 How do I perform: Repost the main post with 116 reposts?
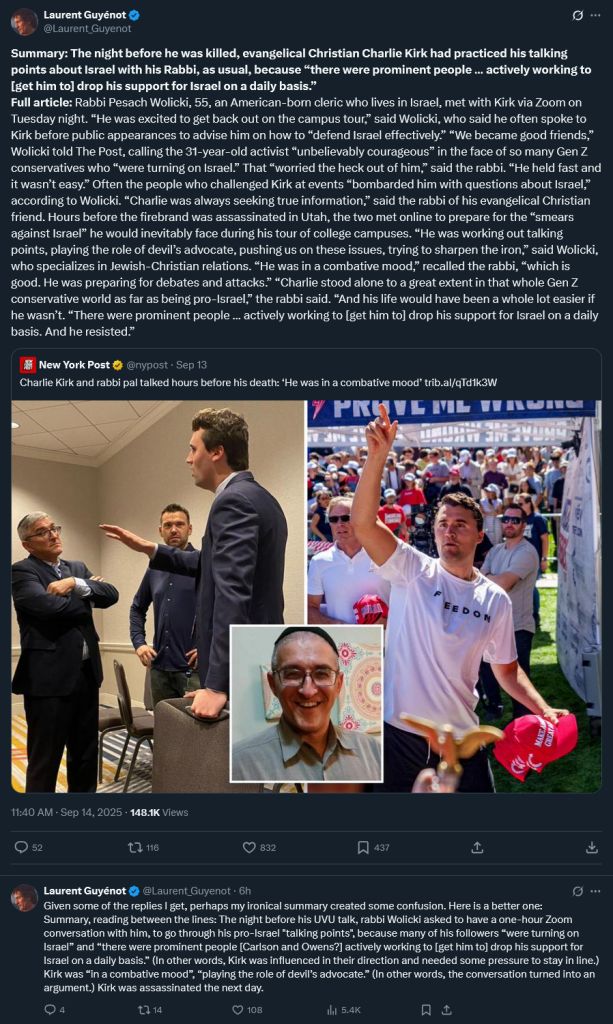[144, 847]
